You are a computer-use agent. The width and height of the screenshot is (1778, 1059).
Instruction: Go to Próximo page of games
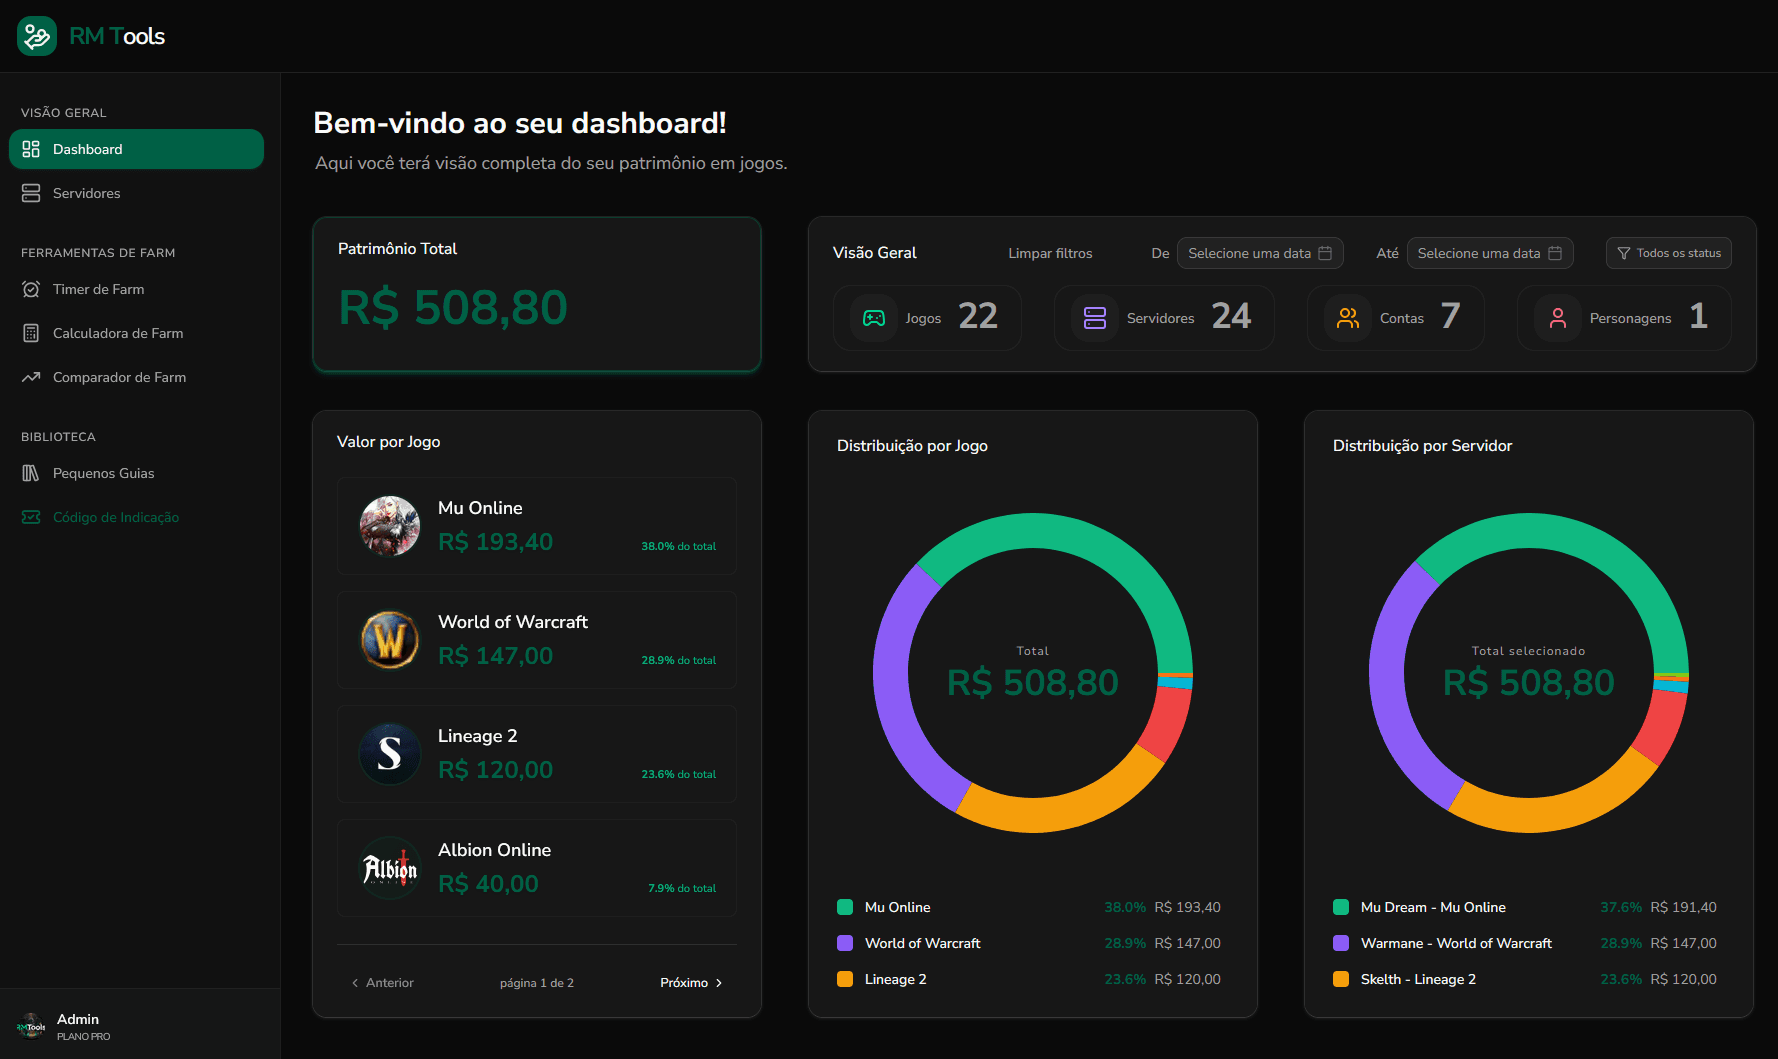(690, 982)
